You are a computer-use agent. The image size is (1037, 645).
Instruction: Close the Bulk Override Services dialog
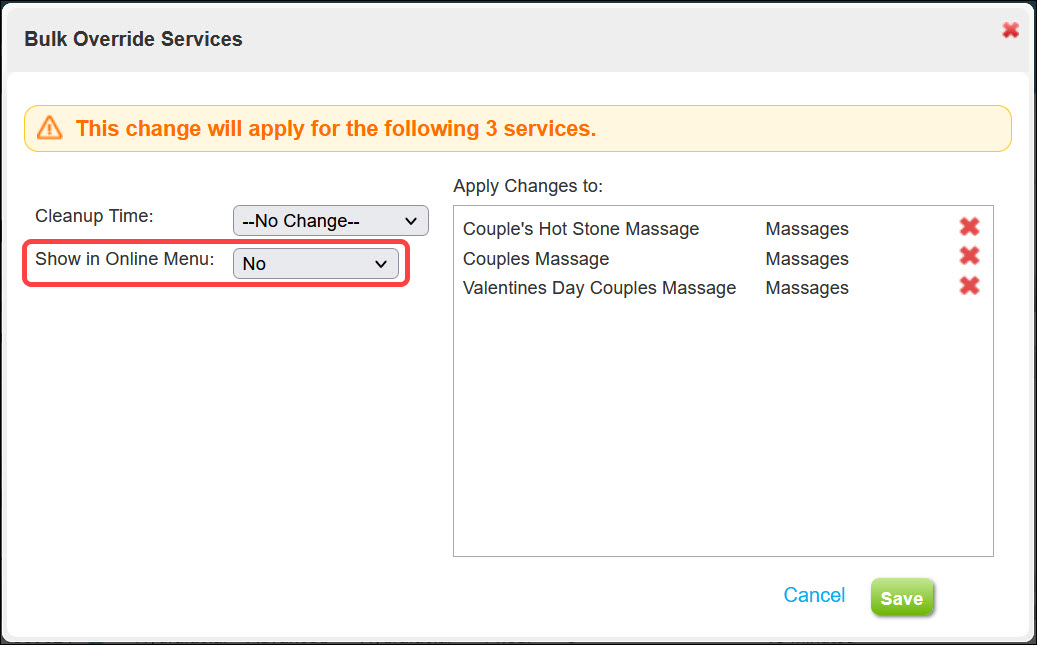pos(1010,30)
